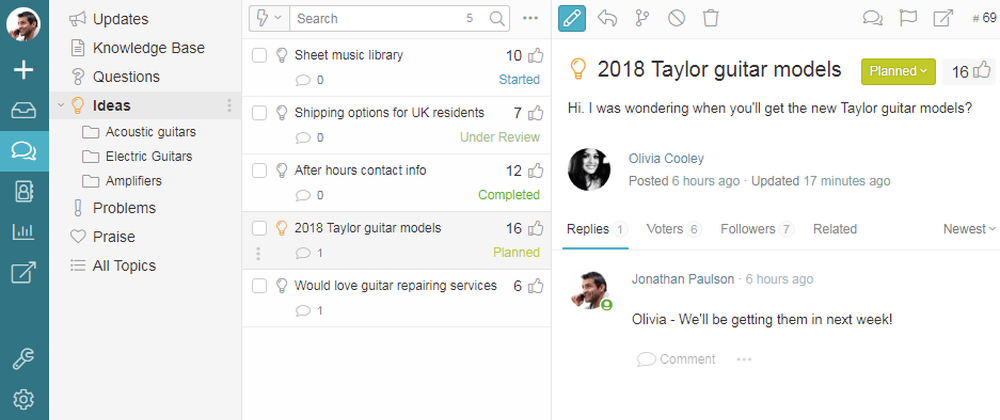Click the merge/branch icon in the topic toolbar
The width and height of the screenshot is (1000, 420).
641,18
